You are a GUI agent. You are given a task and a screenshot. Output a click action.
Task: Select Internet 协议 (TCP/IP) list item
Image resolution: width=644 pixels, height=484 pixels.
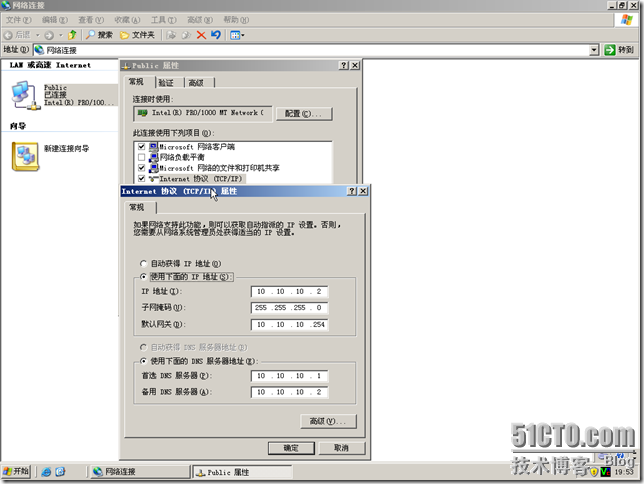coord(200,179)
